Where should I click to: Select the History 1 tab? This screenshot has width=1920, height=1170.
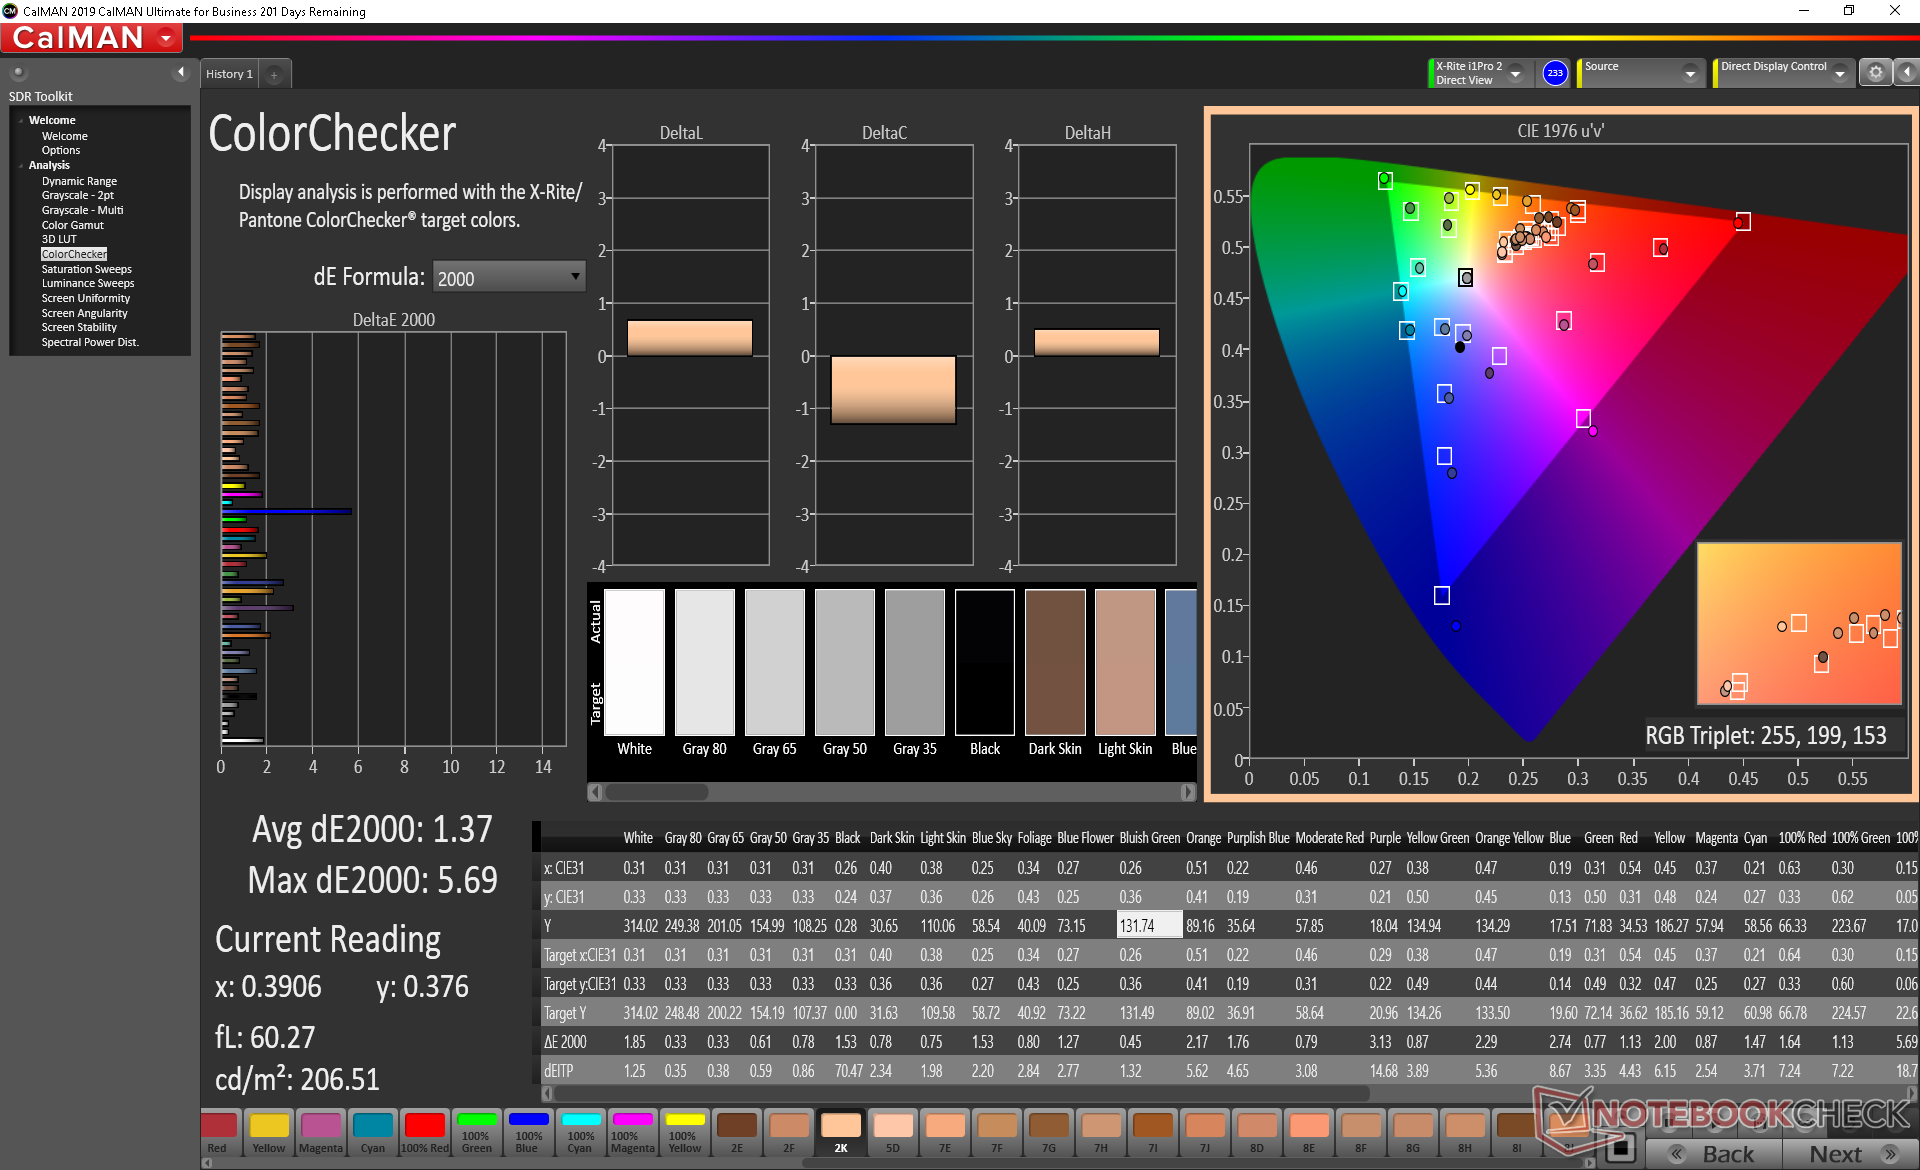coord(229,74)
